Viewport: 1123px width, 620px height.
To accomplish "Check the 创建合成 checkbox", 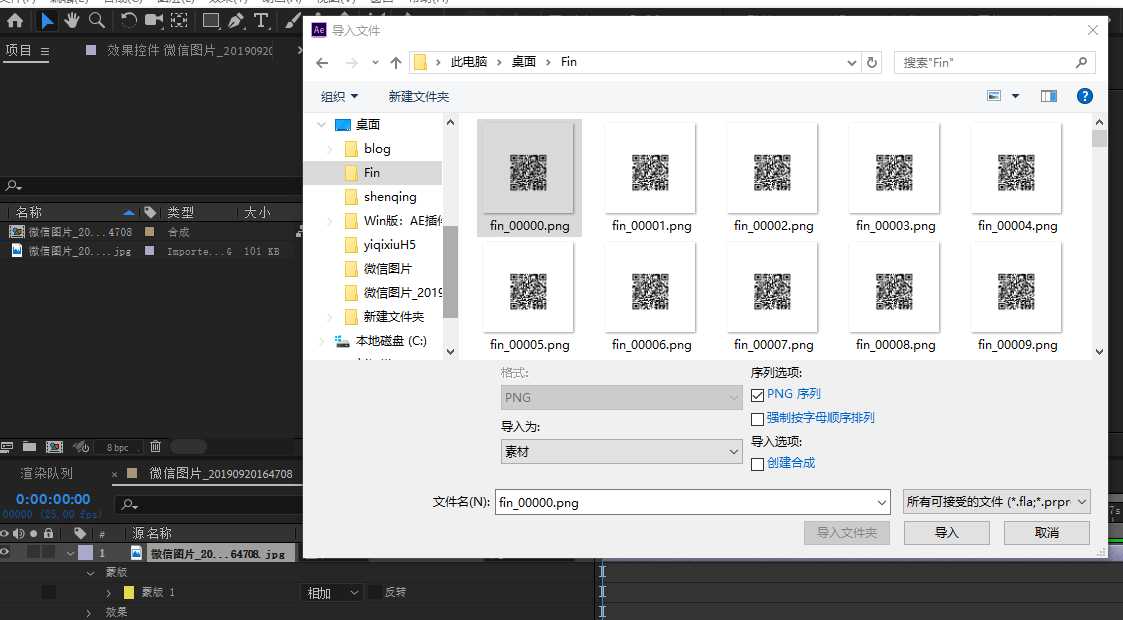I will coord(758,463).
